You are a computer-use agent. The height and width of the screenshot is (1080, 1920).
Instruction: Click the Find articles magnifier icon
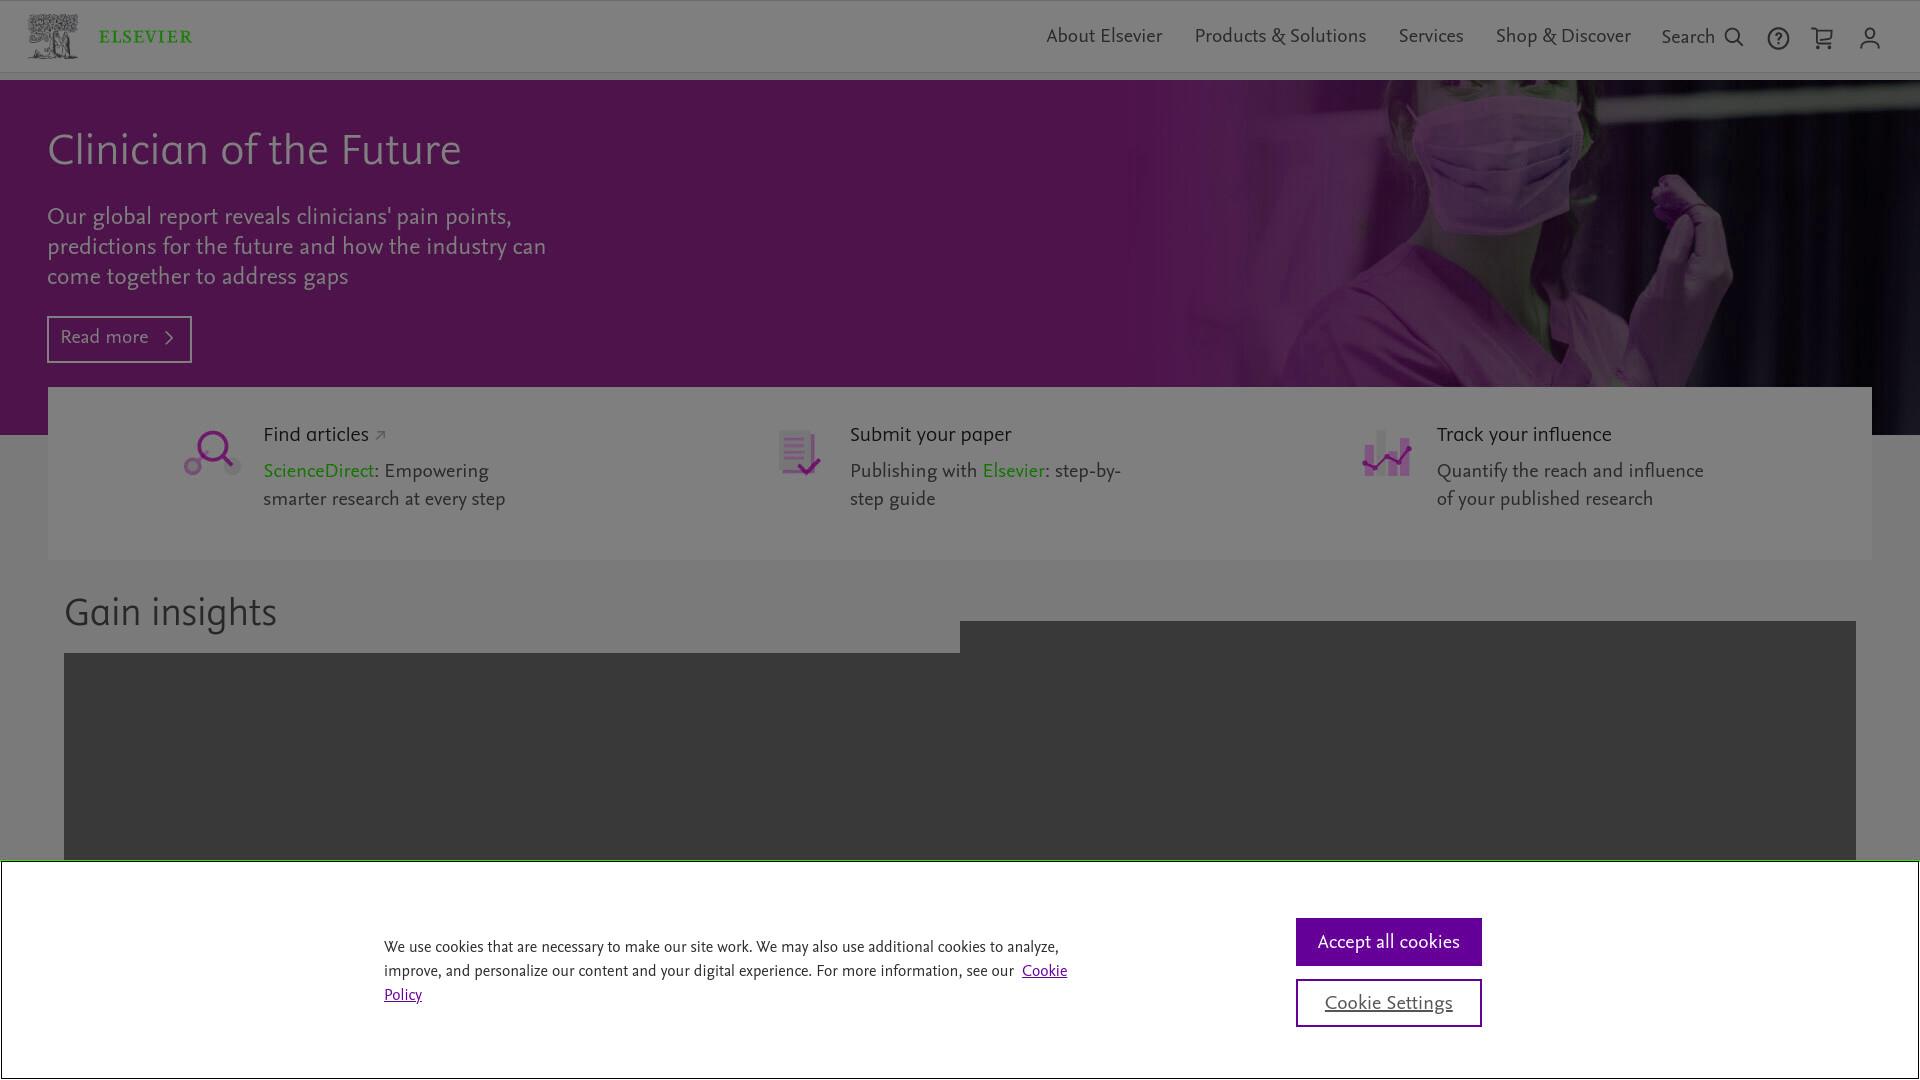(x=212, y=453)
